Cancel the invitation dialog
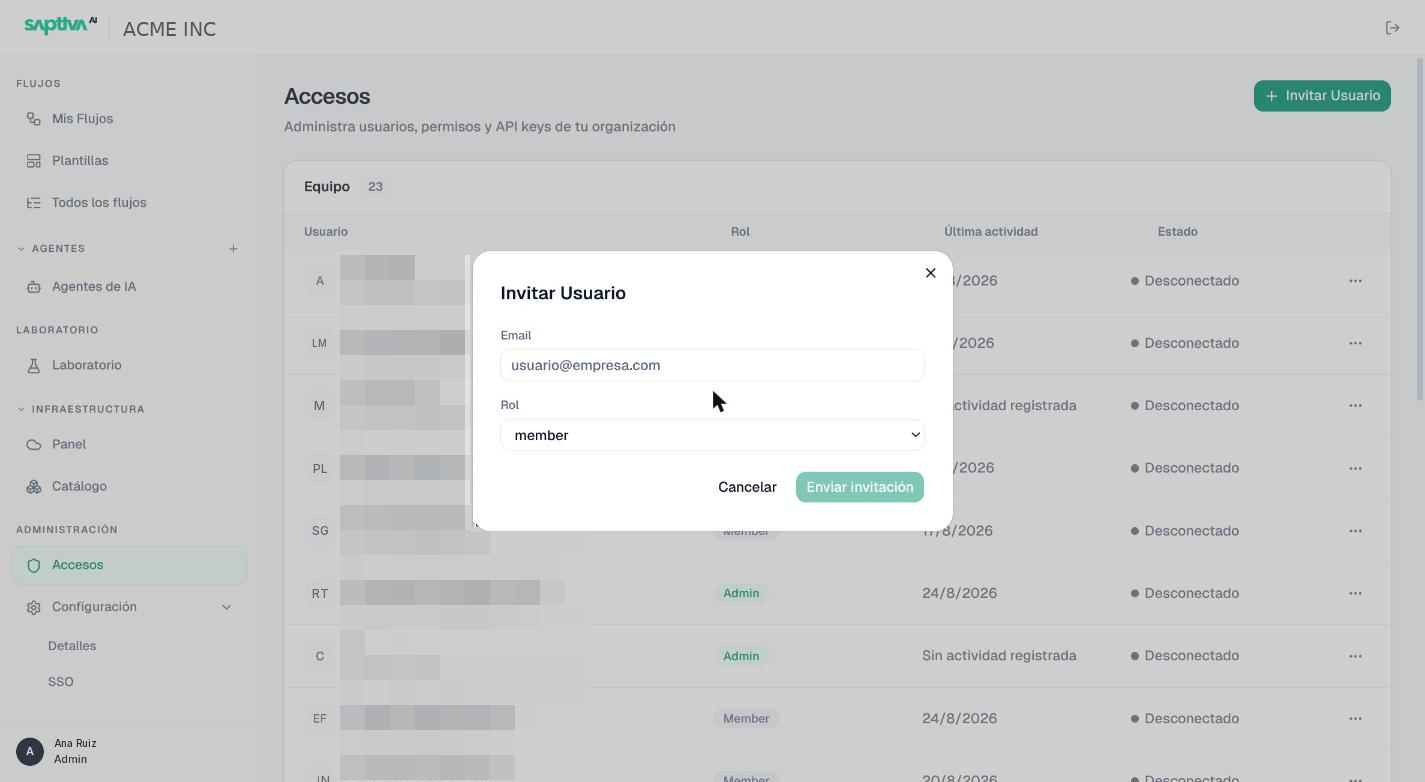 click(747, 487)
